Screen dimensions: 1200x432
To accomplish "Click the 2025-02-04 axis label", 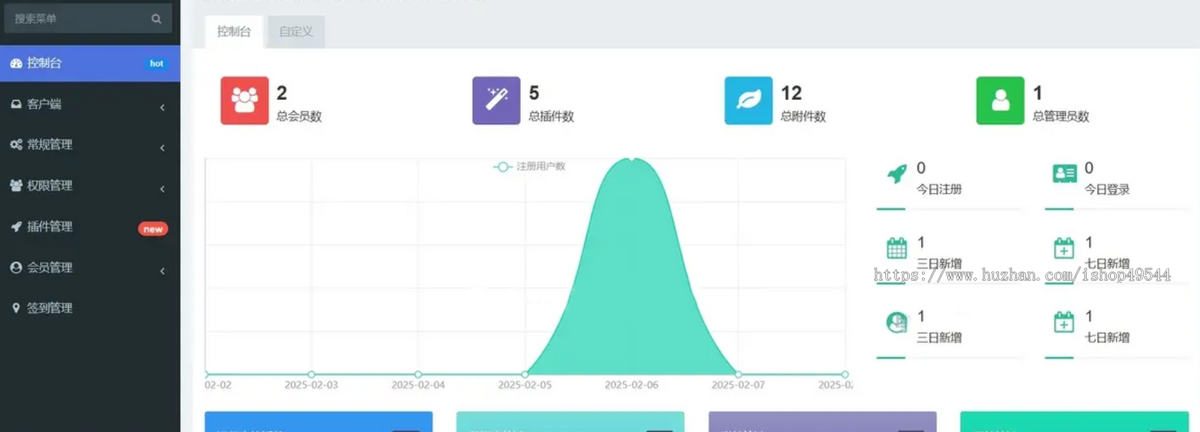I will pos(418,384).
